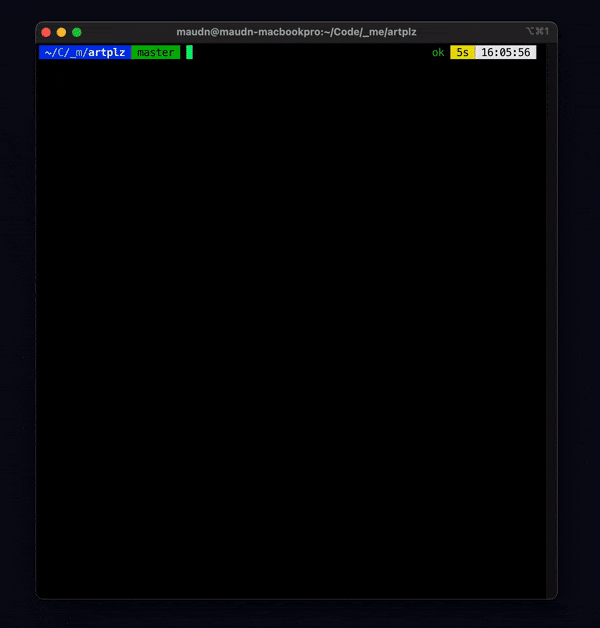Screen dimensions: 600x628
Task: Click the abbreviated ~/C/_m path prefix
Action: pyautogui.click(x=63, y=52)
